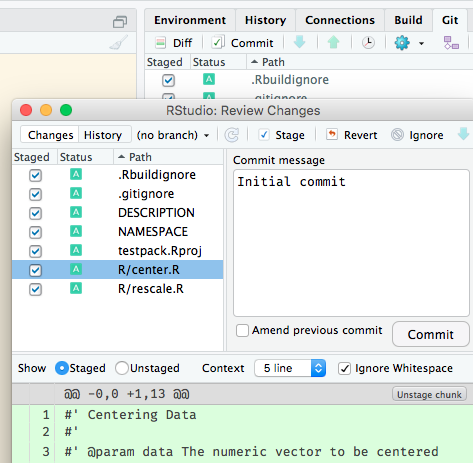Open Diff in the Git pane toolbar
This screenshot has width=473, height=463.
click(x=174, y=43)
